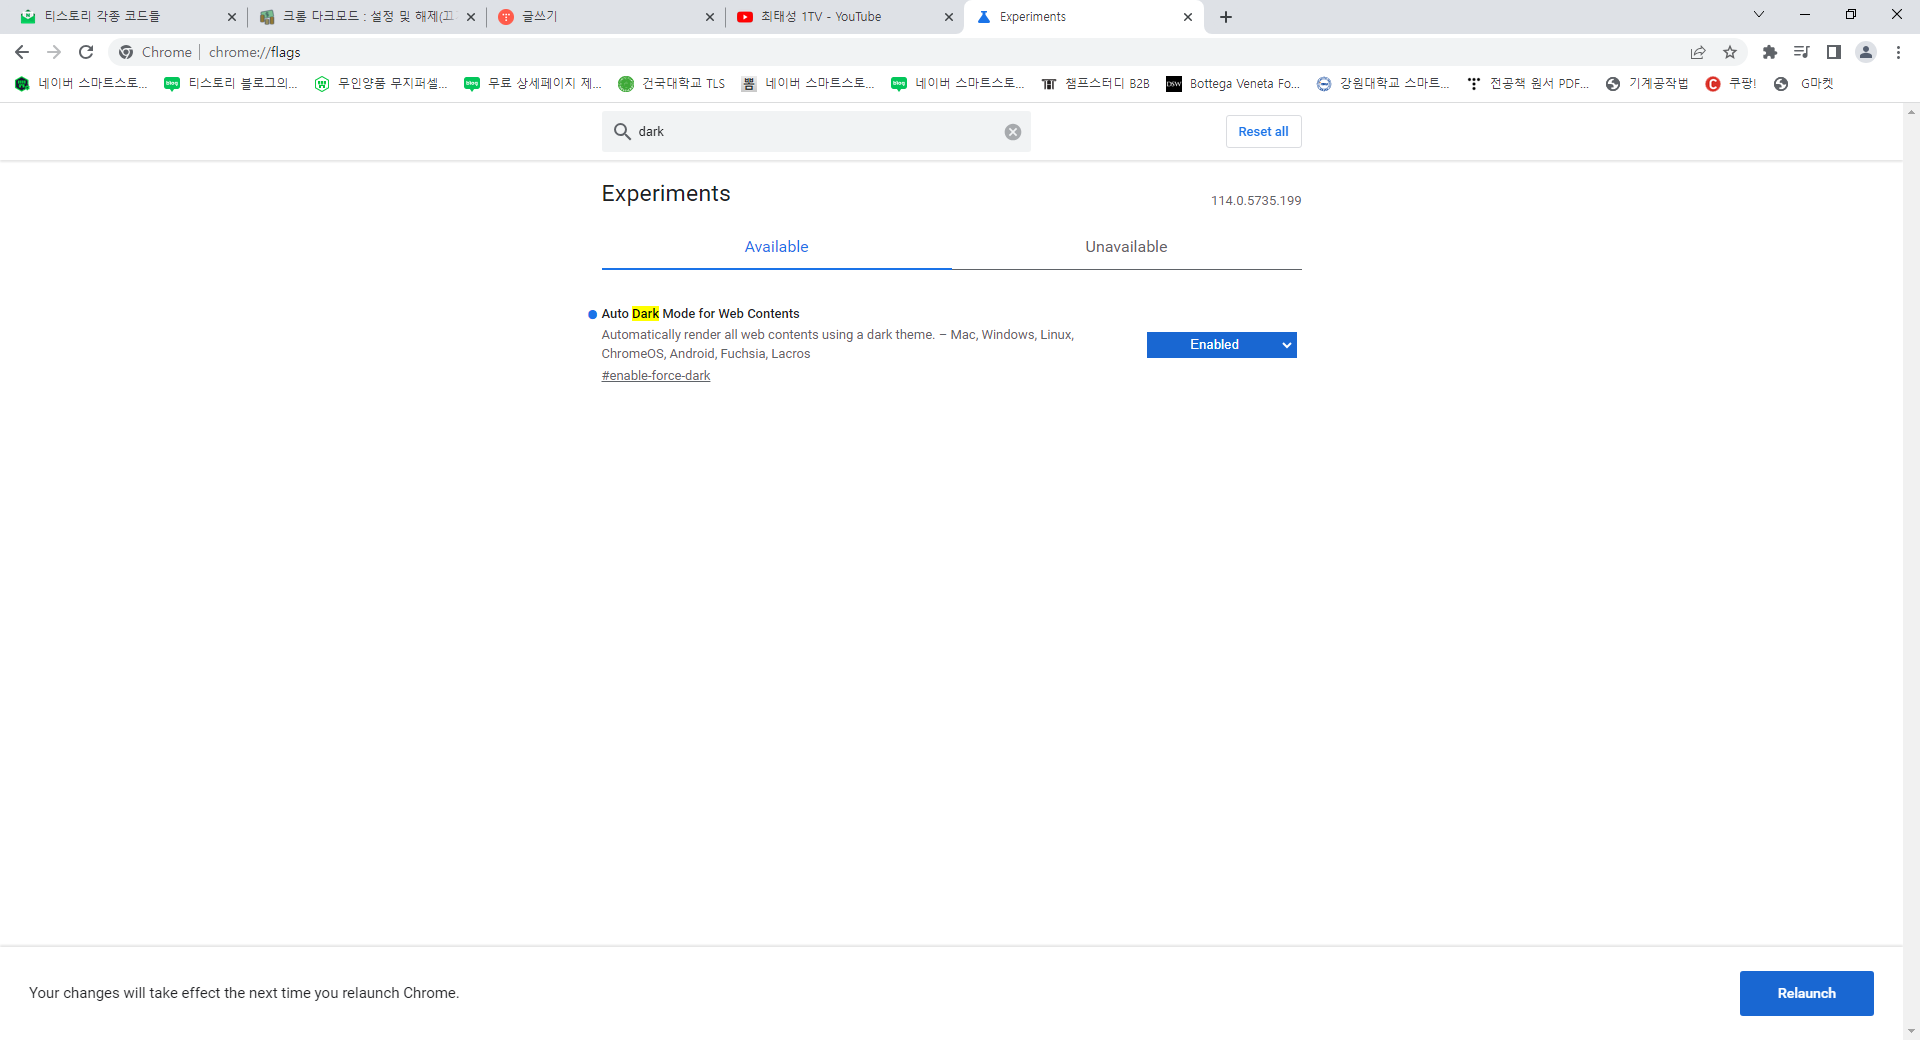Open the Enabled dropdown for Auto Dark Mode
This screenshot has width=1920, height=1040.
point(1221,345)
